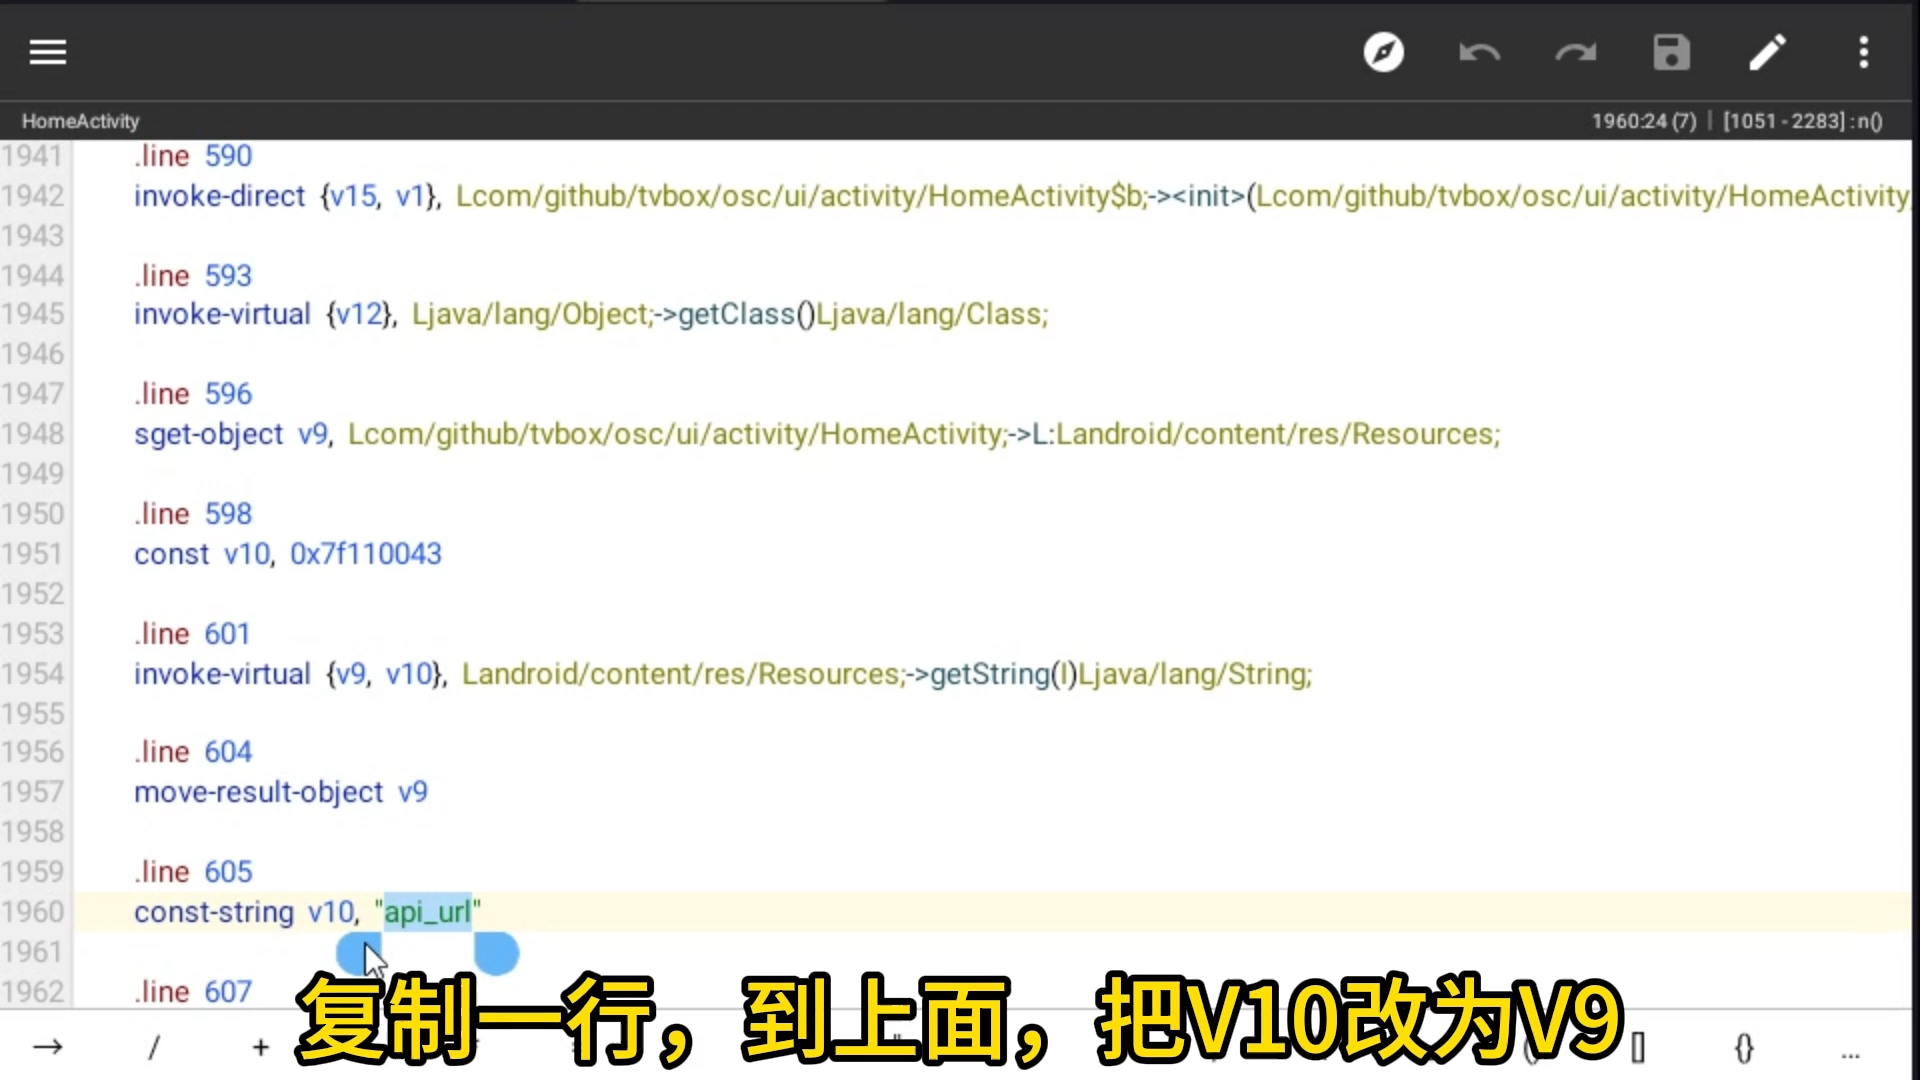Tap invoke-direct instruction on line 1942
The width and height of the screenshot is (1920, 1080).
219,196
